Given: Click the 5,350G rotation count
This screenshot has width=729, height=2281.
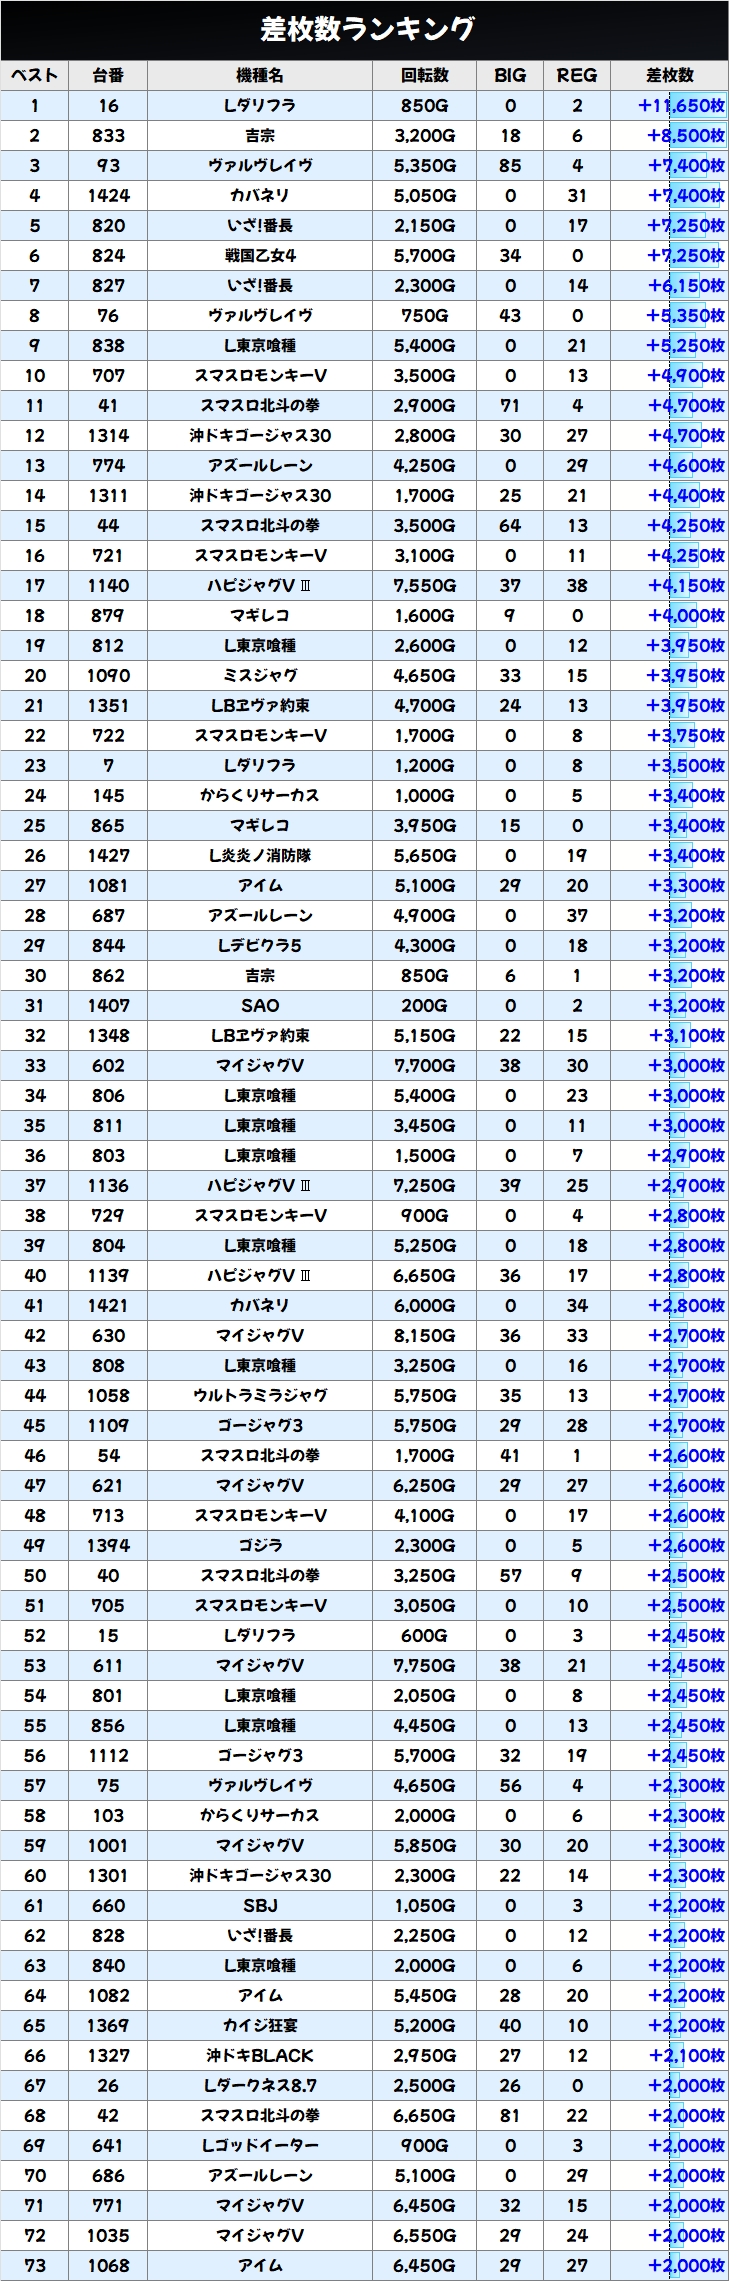Looking at the screenshot, I should (x=425, y=166).
